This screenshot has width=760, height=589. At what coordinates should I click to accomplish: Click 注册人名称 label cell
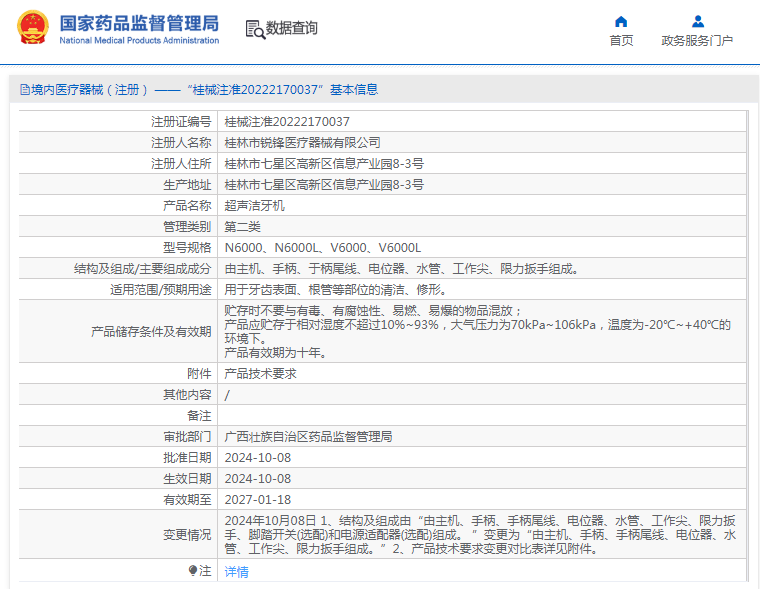(x=181, y=143)
